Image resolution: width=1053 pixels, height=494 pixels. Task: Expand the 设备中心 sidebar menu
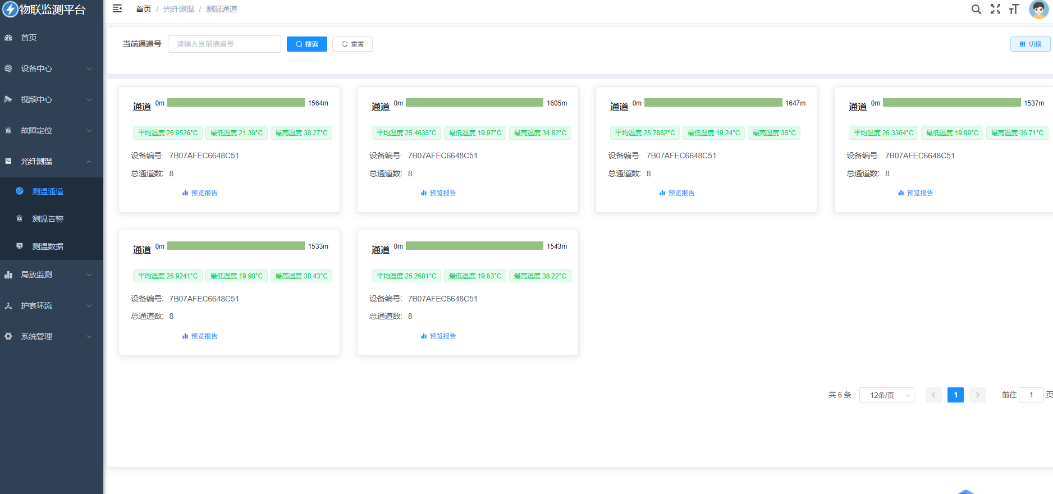(x=50, y=69)
